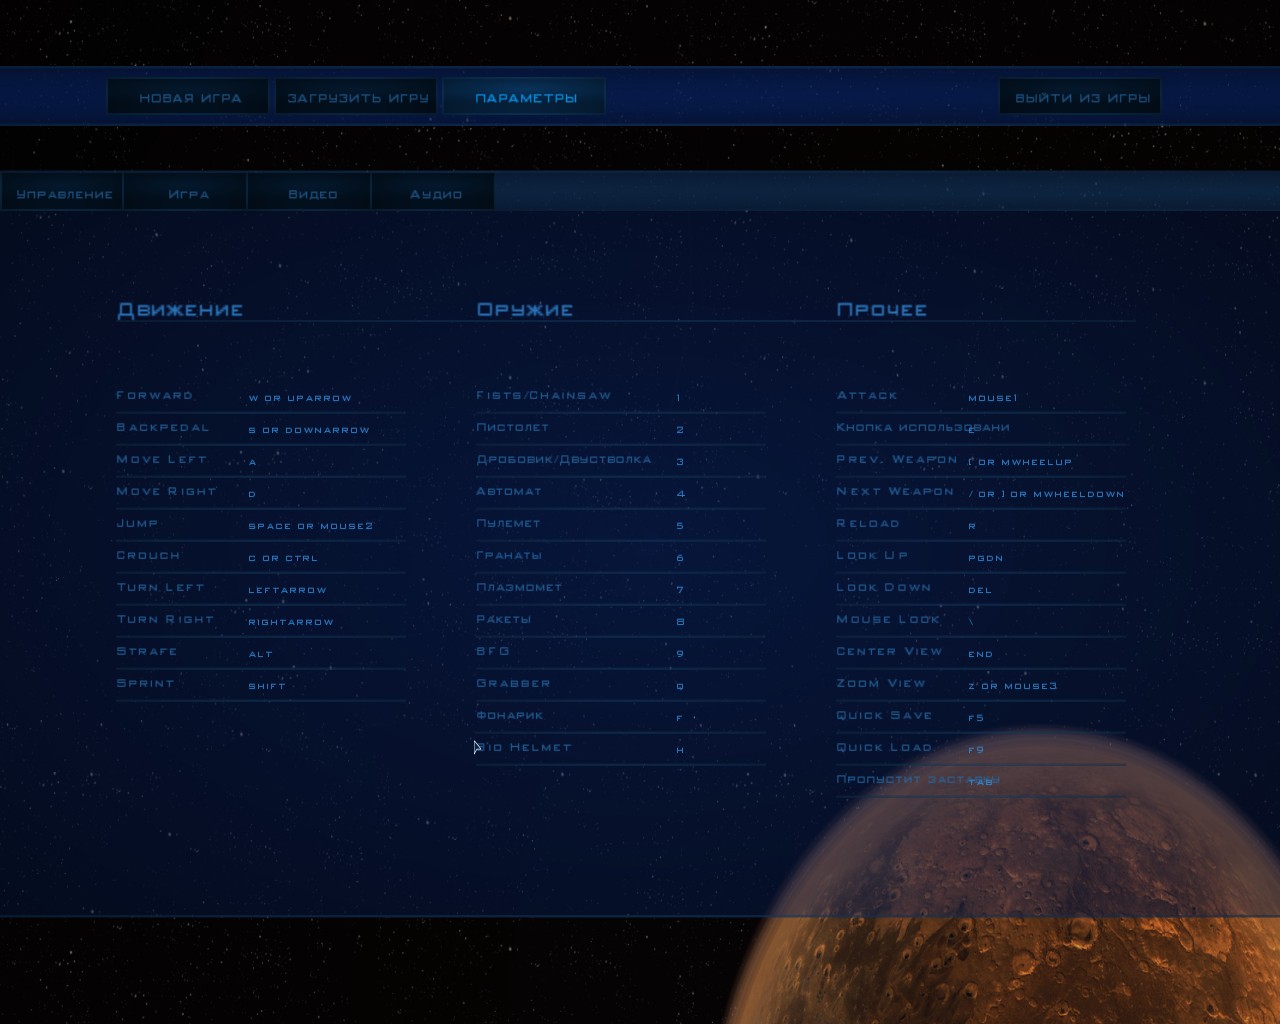Open the Загрузить игру menu
Screen dimensions: 1280x1024
coord(357,97)
